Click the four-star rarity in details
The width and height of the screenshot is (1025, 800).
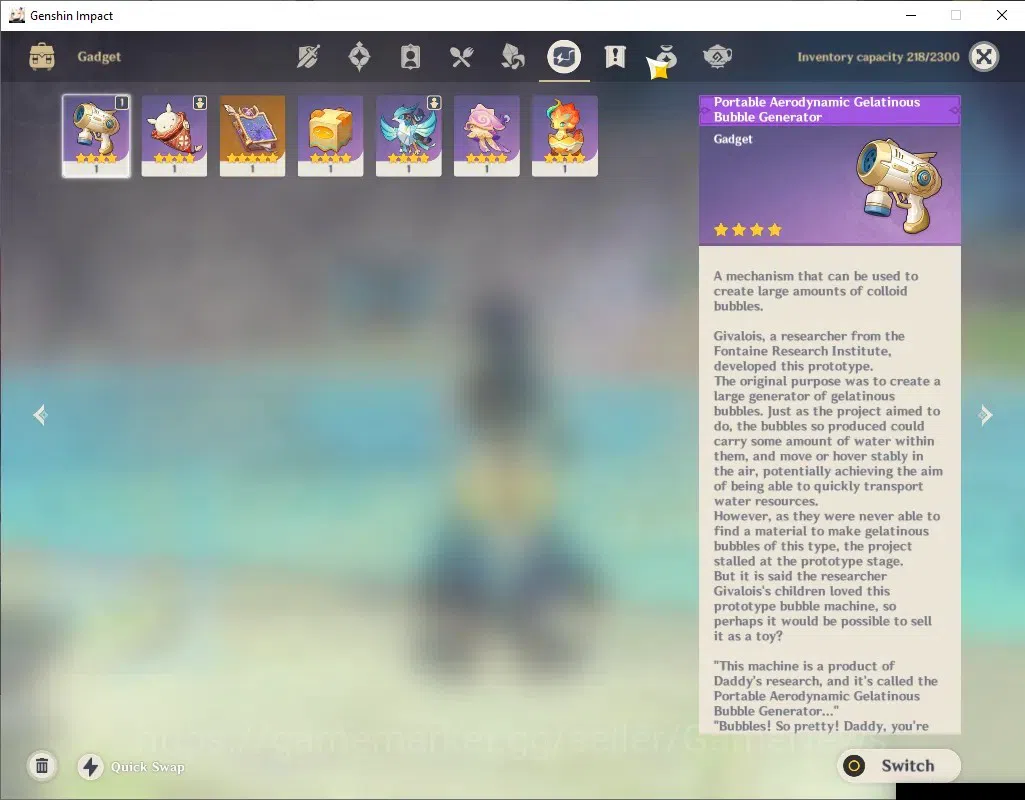click(748, 229)
